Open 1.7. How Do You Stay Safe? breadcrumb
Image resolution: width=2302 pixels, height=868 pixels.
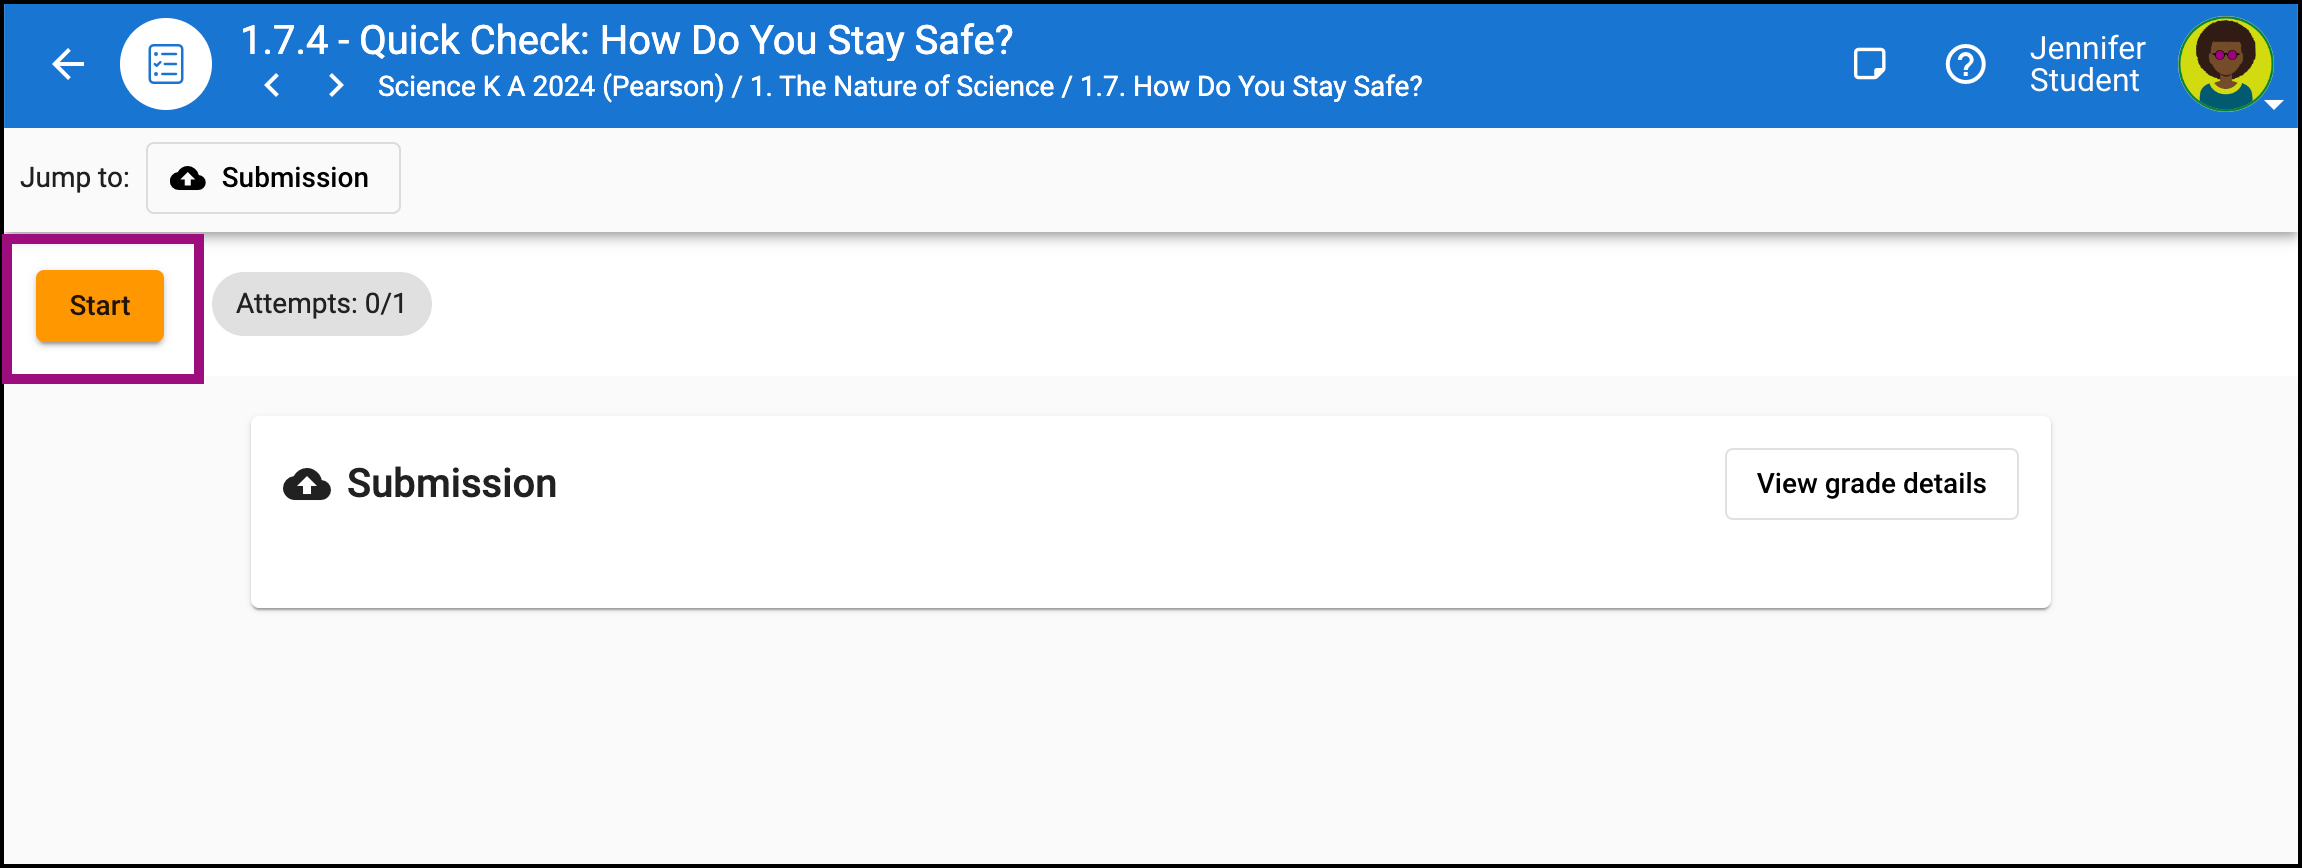[1251, 87]
